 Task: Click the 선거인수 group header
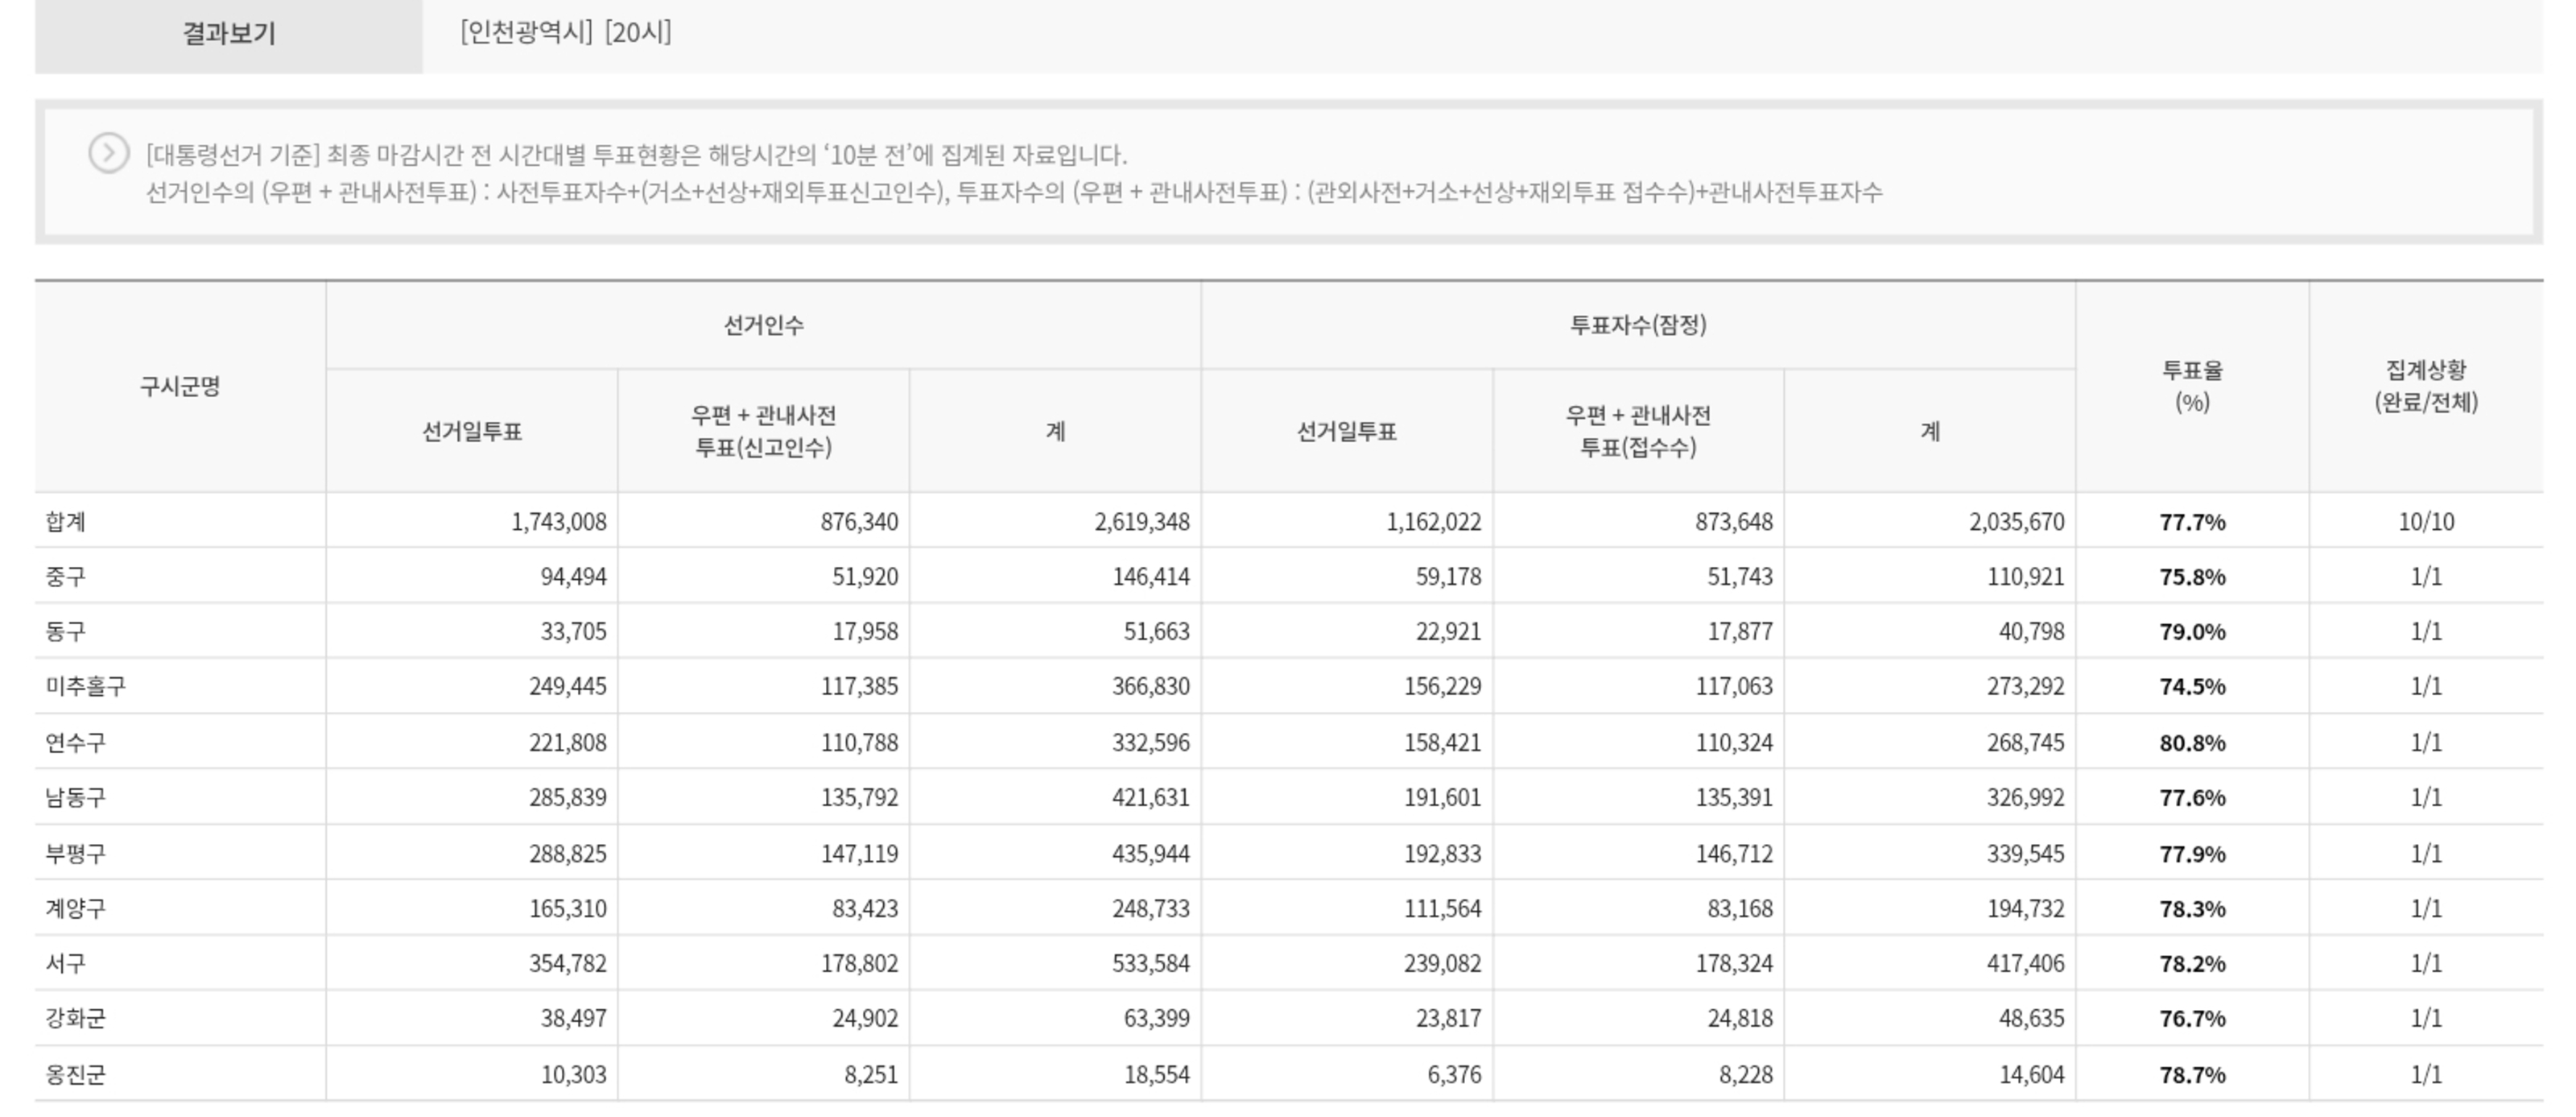[763, 325]
